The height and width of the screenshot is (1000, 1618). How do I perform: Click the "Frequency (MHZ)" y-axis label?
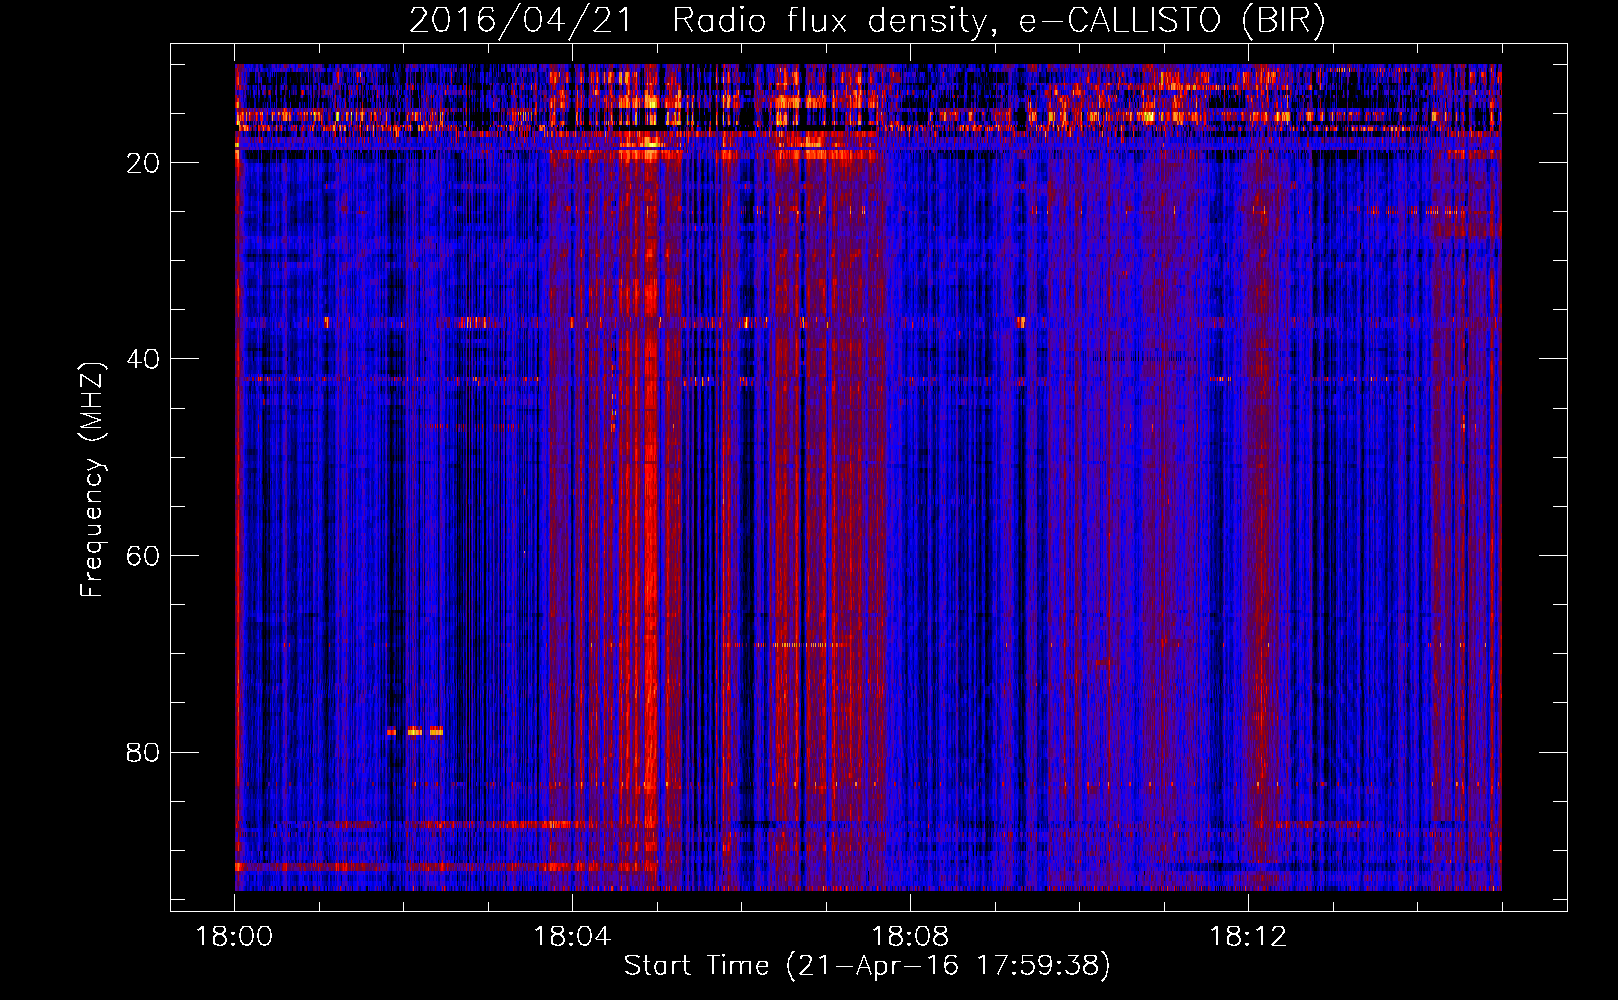point(93,480)
